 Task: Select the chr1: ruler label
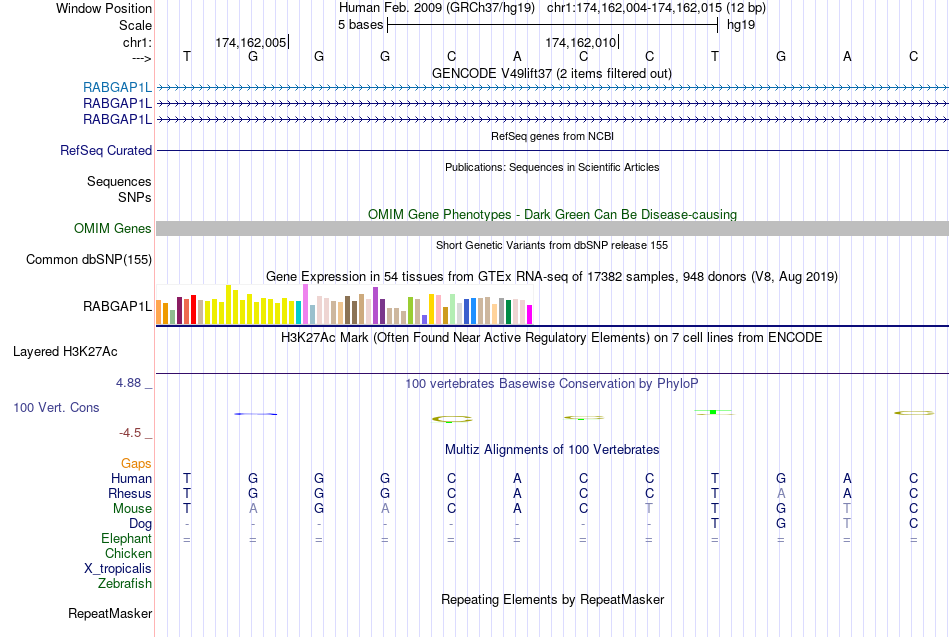pyautogui.click(x=138, y=42)
